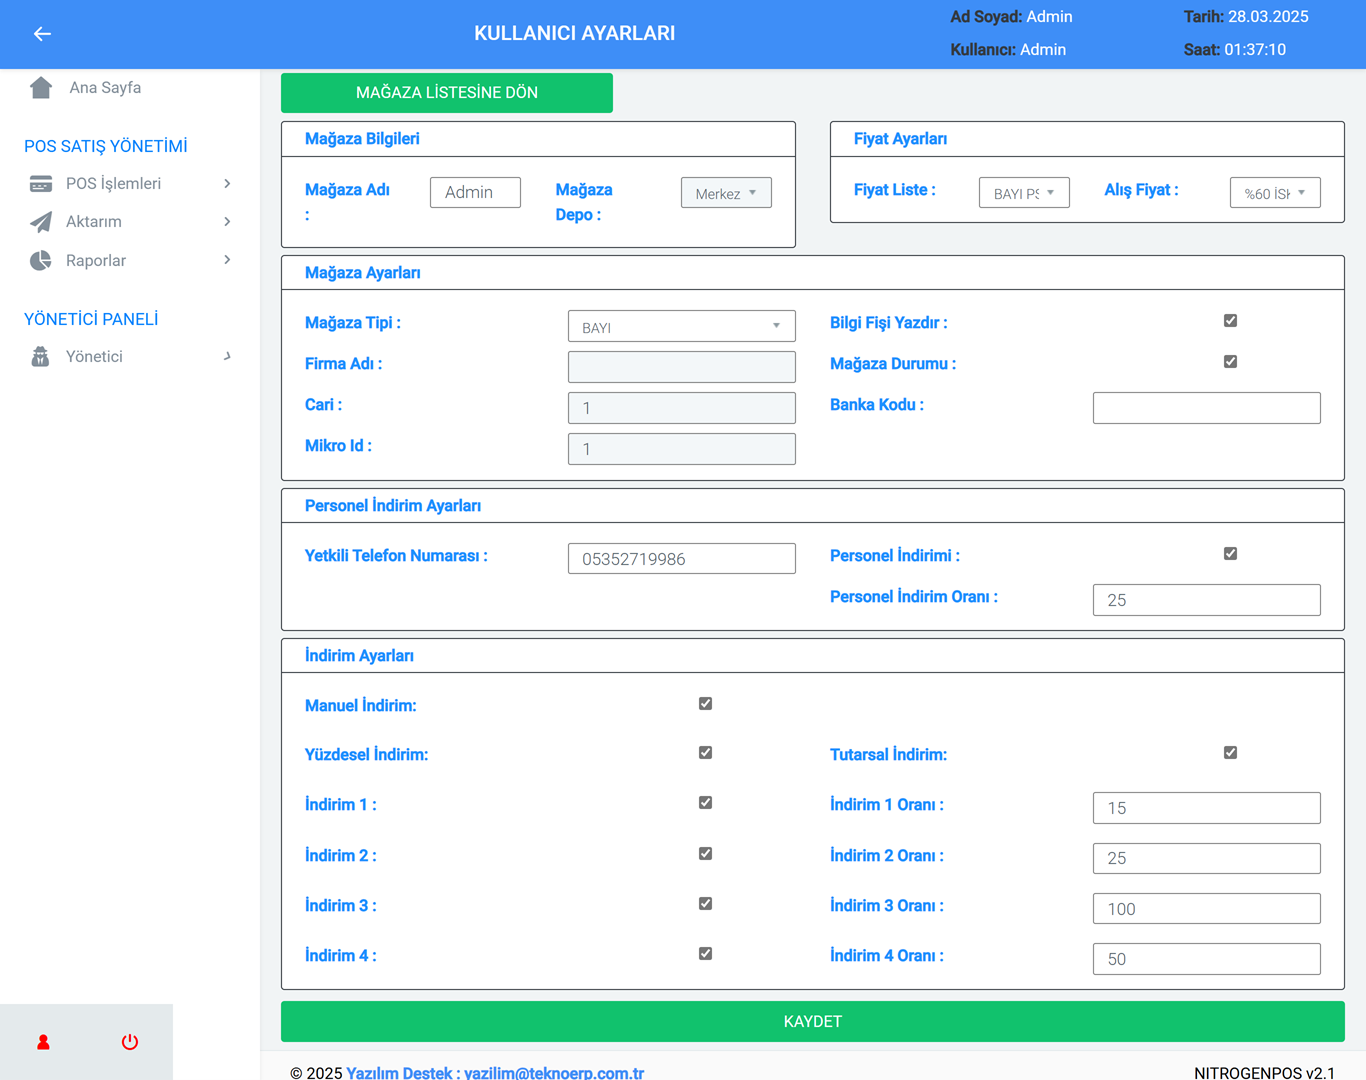This screenshot has height=1080, width=1366.
Task: Open the red user profile icon
Action: pos(43,1042)
